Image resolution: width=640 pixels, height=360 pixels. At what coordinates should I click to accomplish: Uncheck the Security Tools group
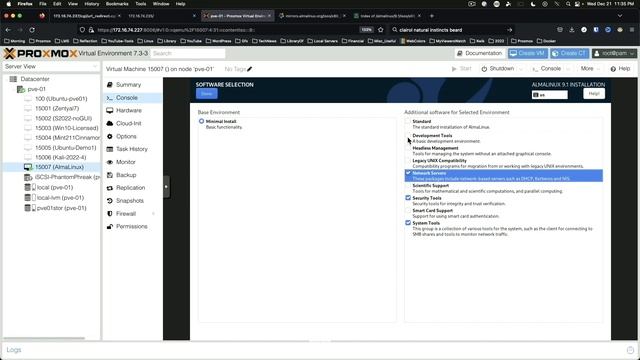[x=408, y=198]
